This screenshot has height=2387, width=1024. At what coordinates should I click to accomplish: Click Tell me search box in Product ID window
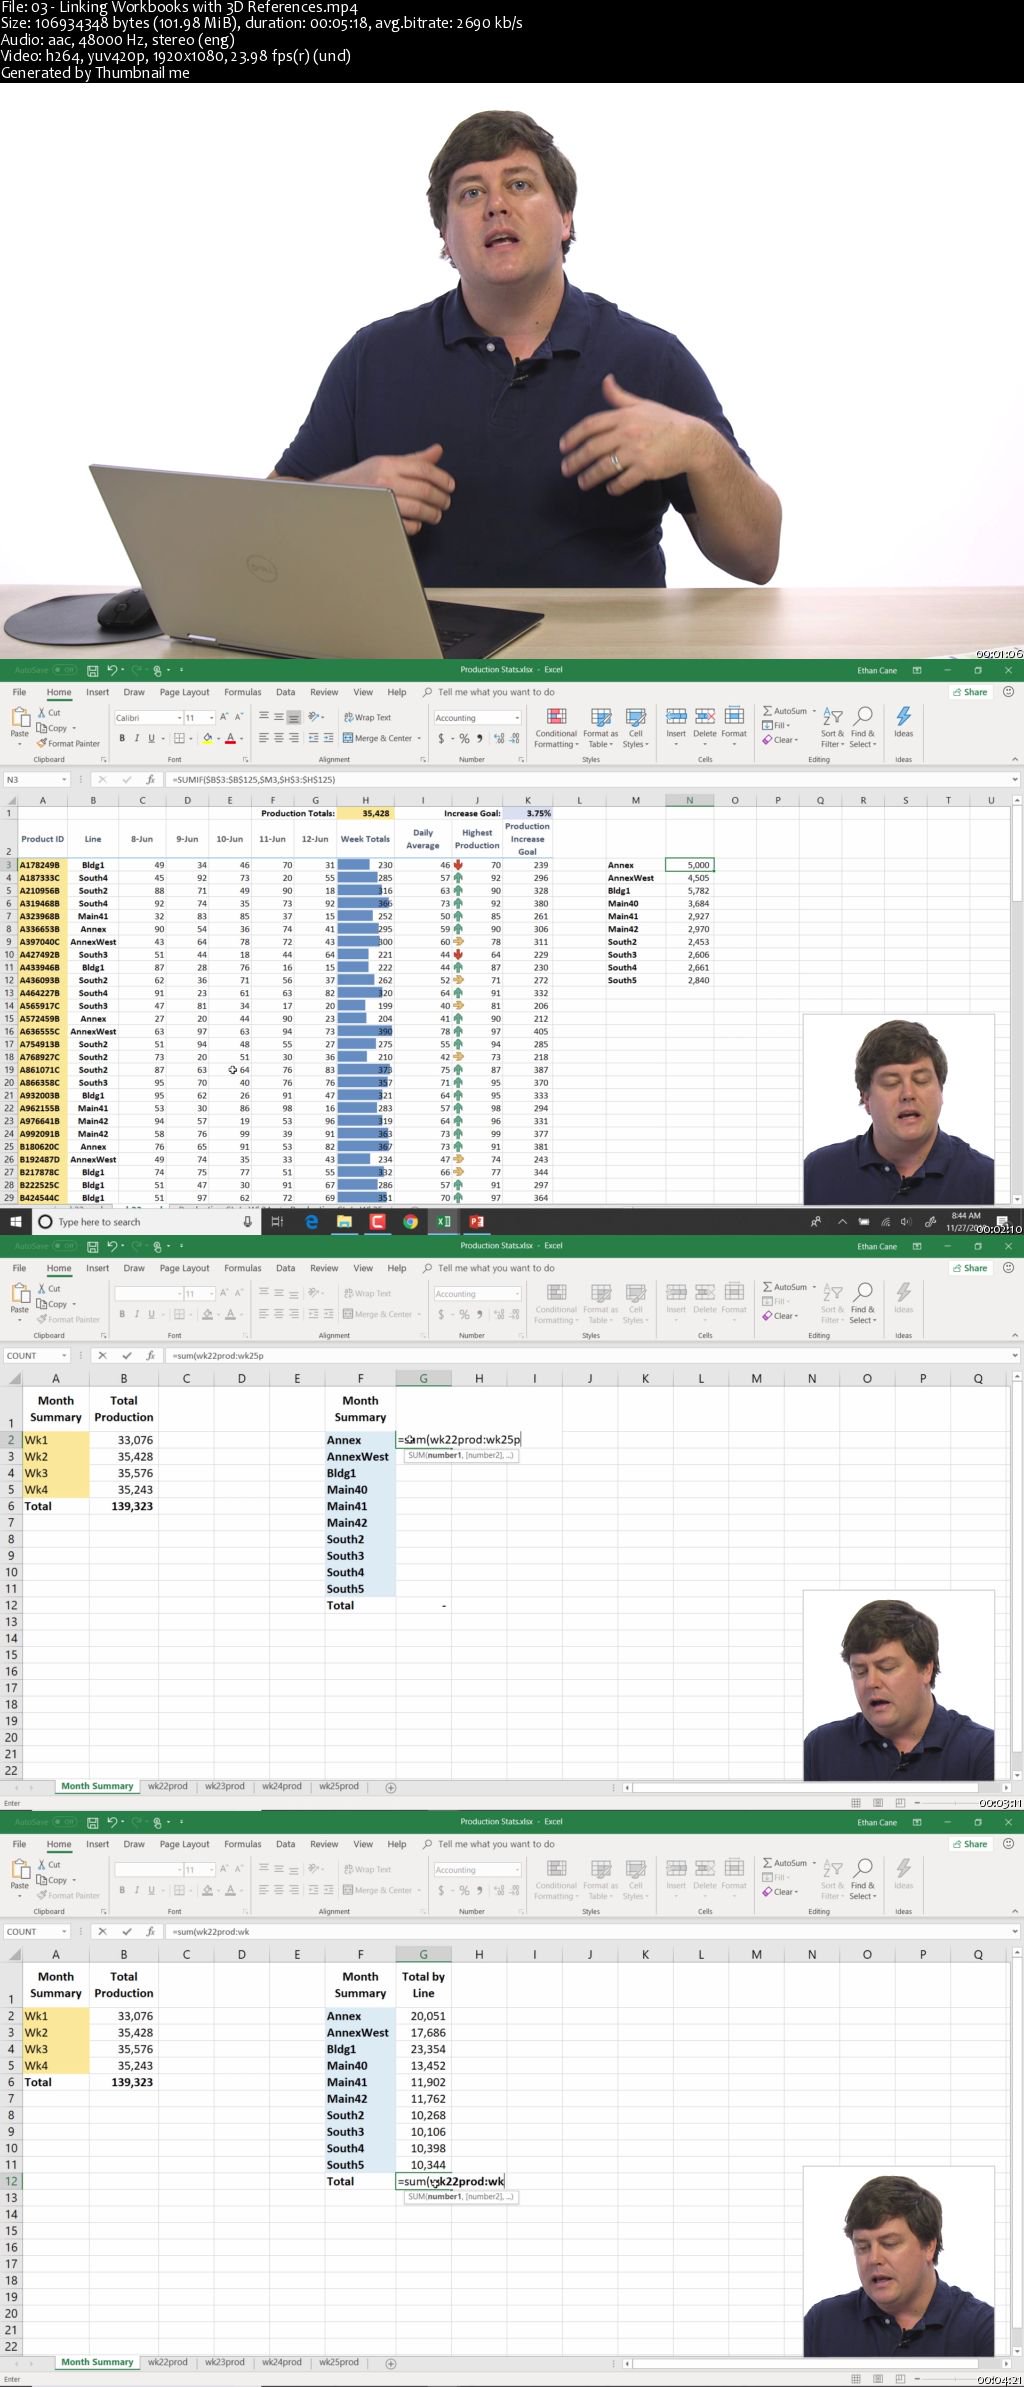(x=488, y=692)
